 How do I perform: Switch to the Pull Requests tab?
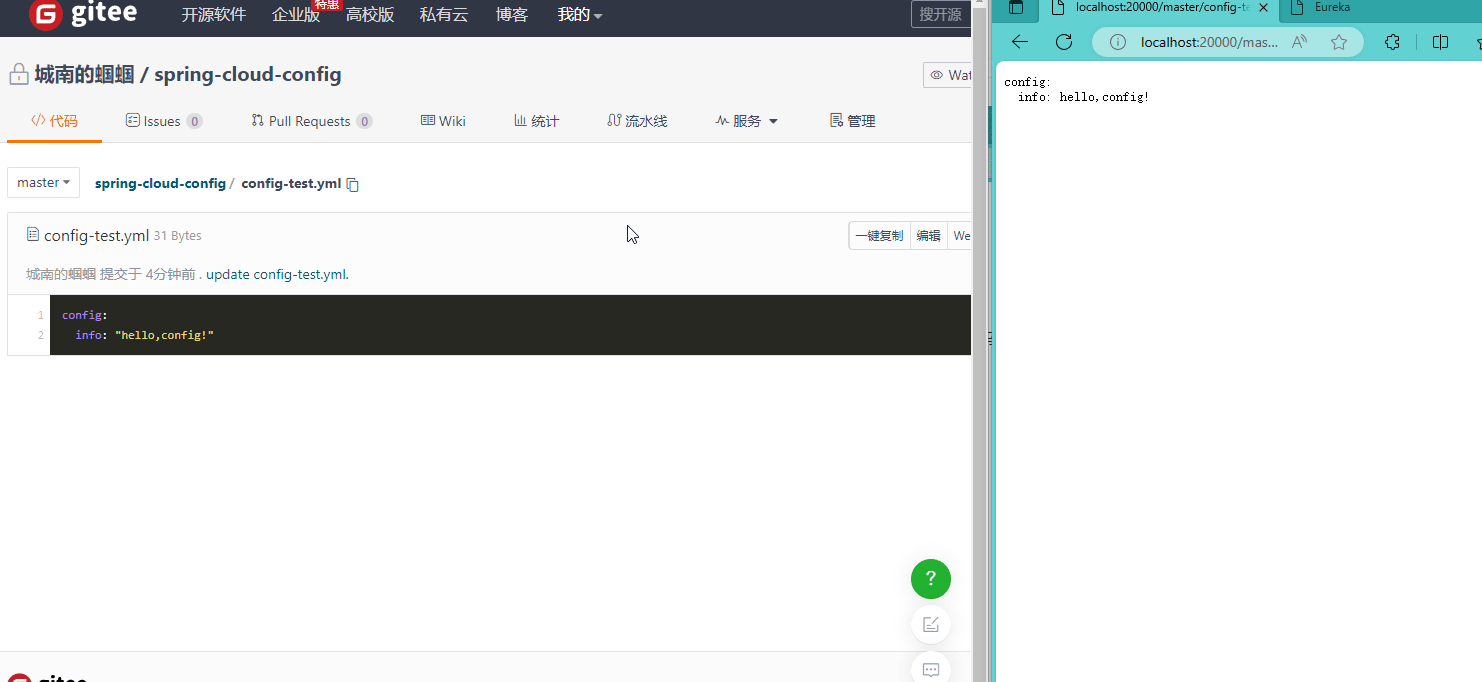click(x=312, y=121)
